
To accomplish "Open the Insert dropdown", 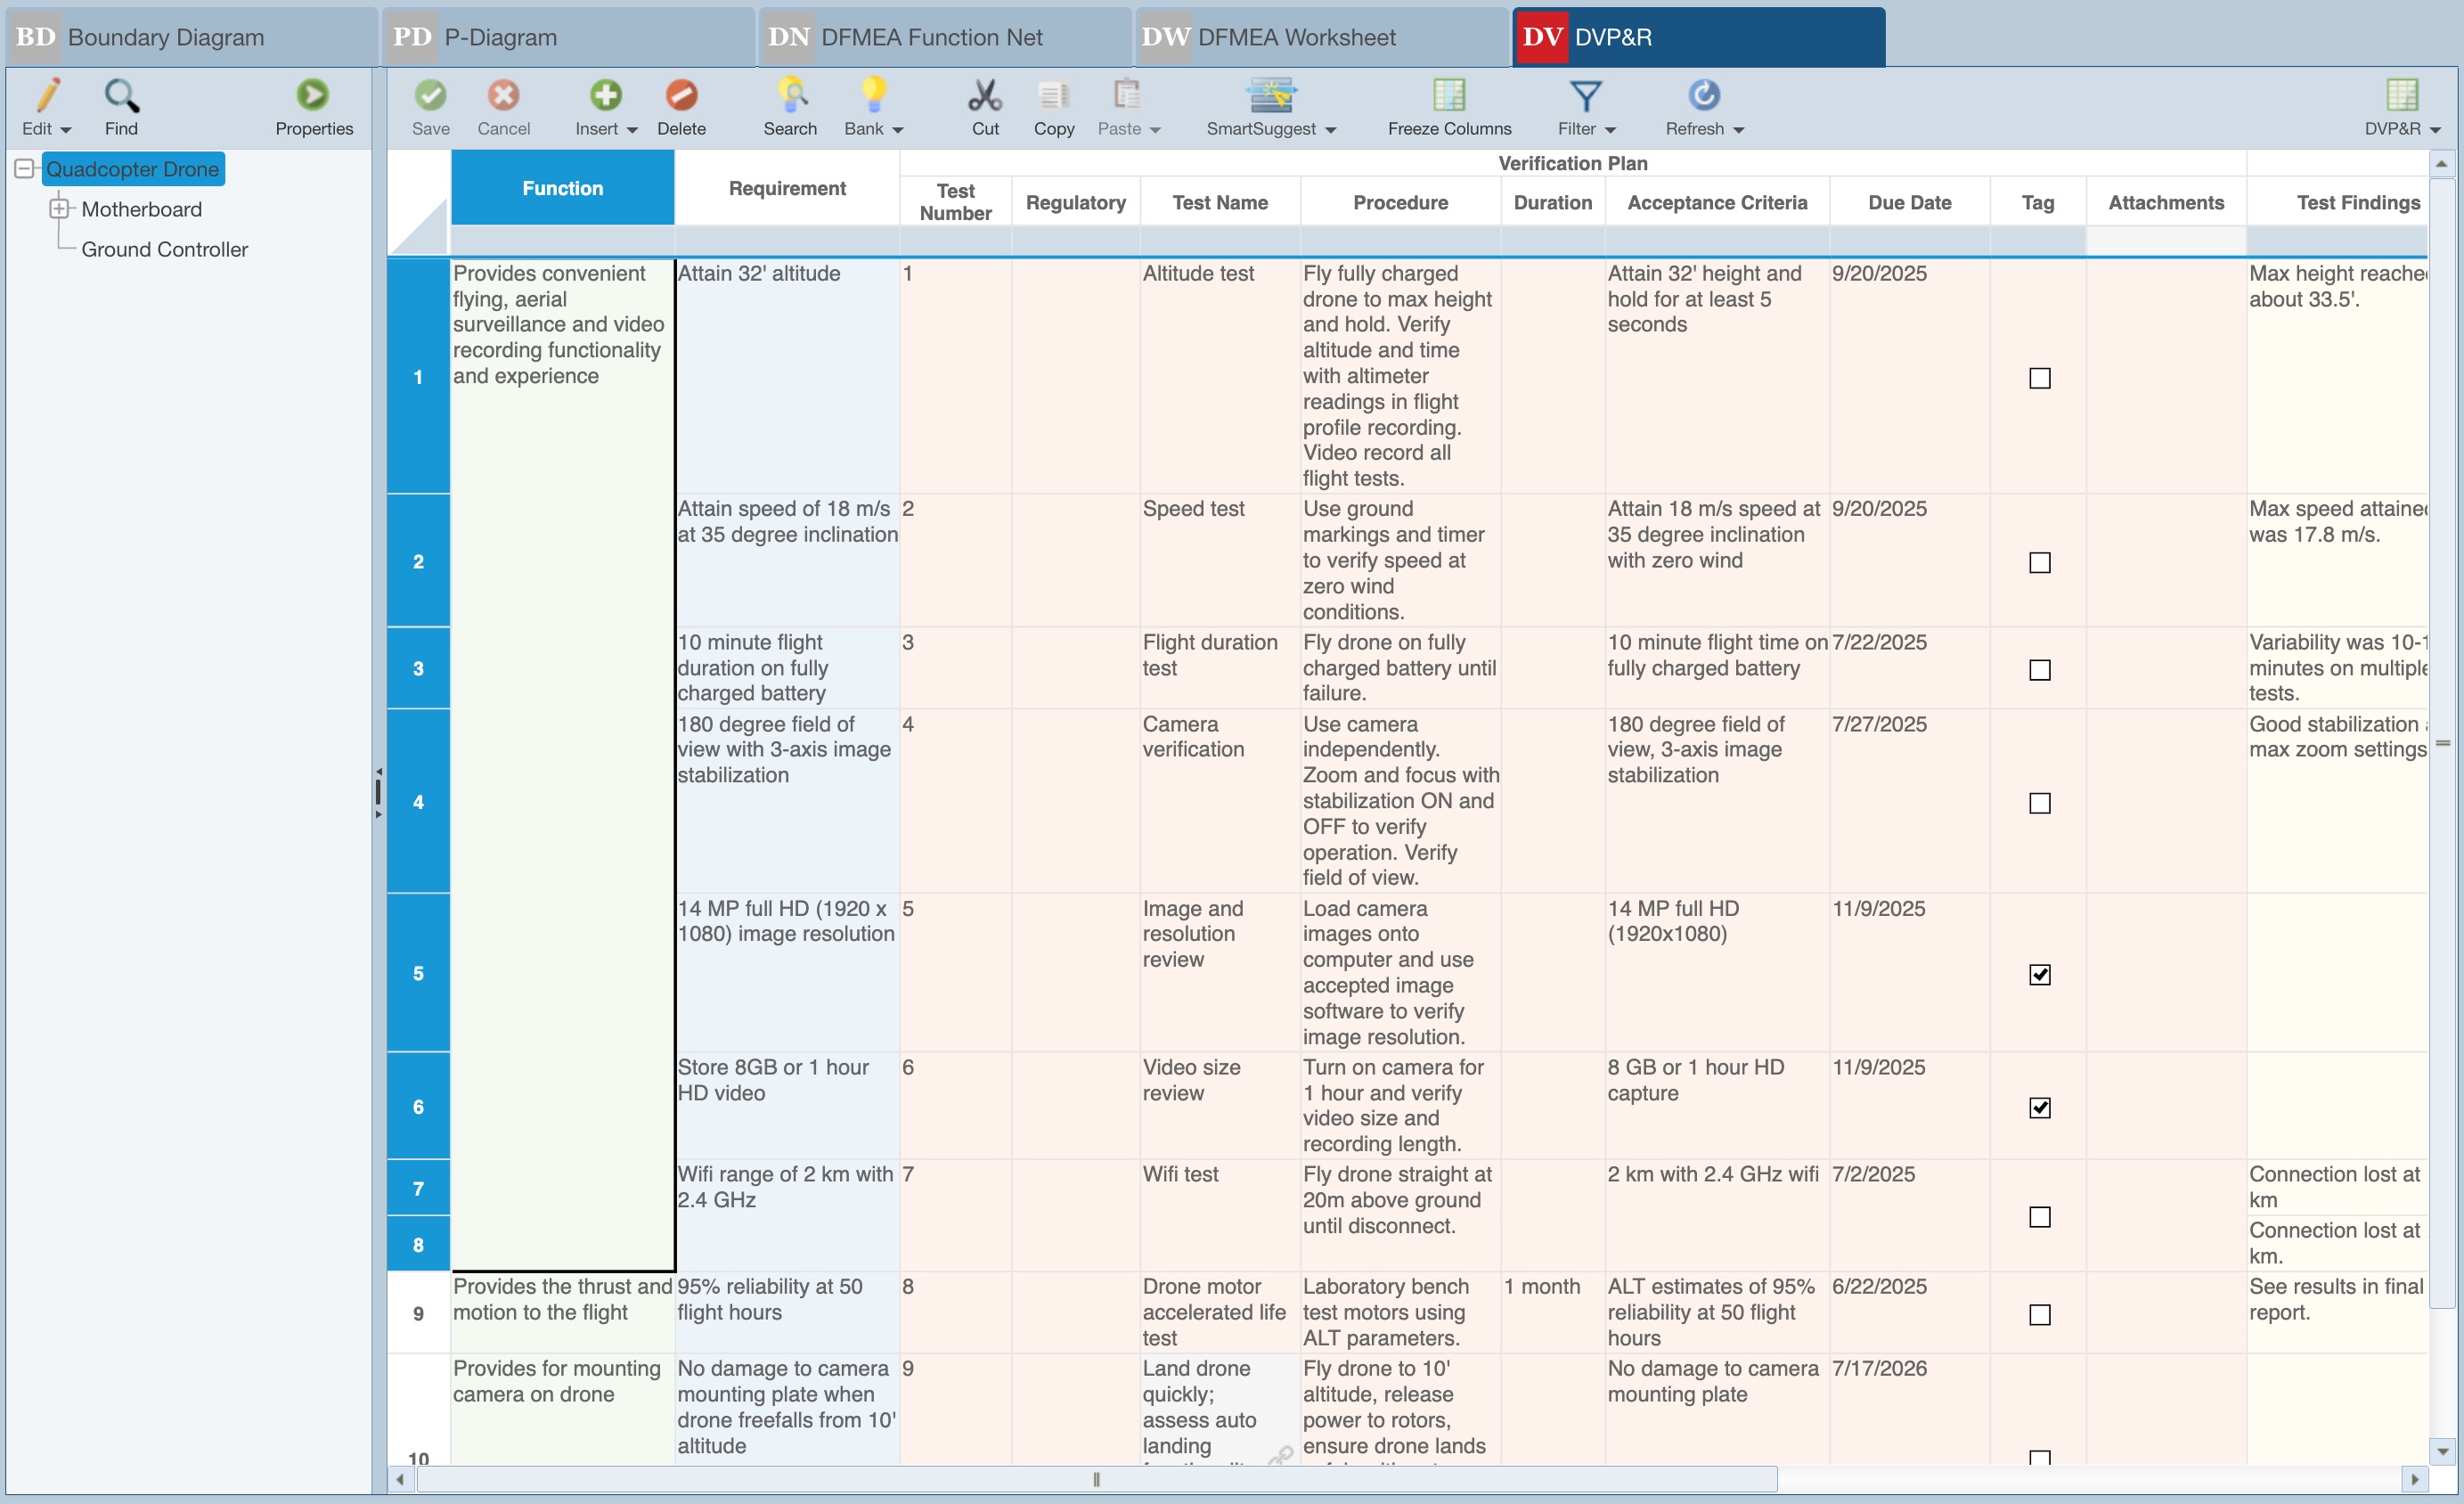I will pyautogui.click(x=630, y=128).
